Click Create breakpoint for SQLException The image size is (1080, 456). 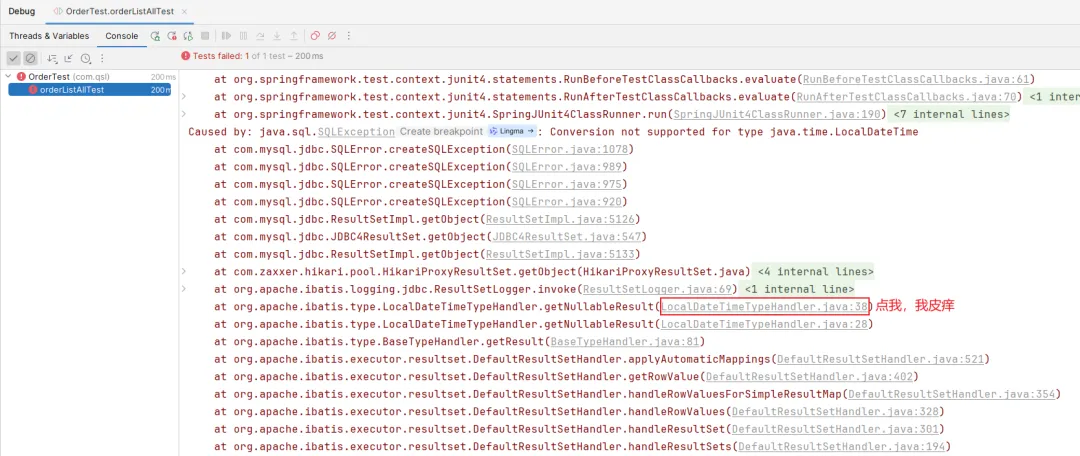442,132
